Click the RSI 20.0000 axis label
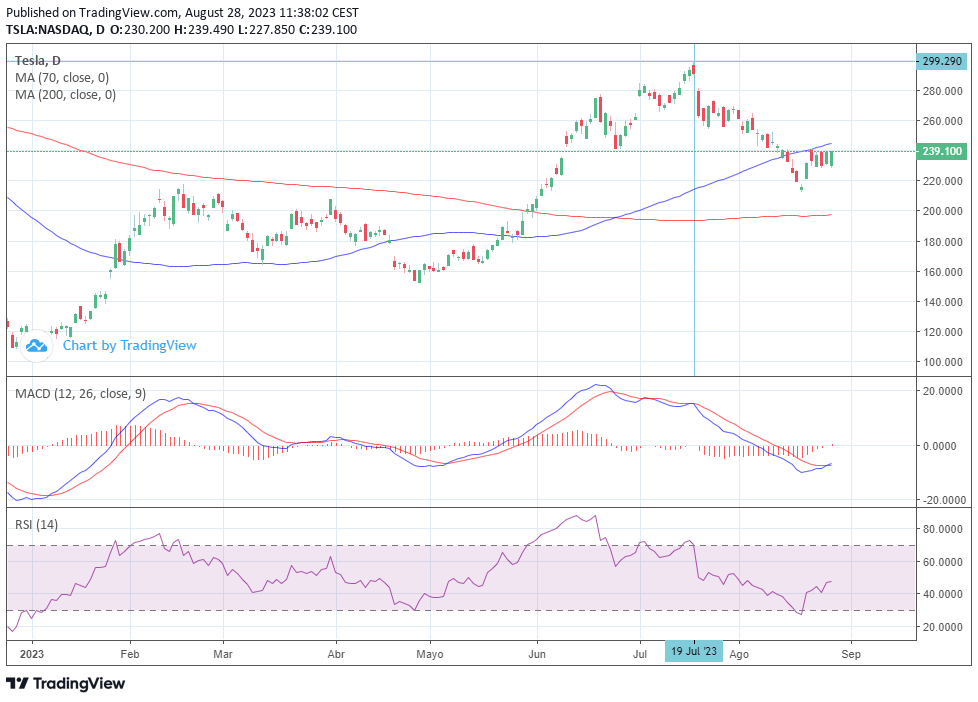The height and width of the screenshot is (702, 978). [942, 627]
